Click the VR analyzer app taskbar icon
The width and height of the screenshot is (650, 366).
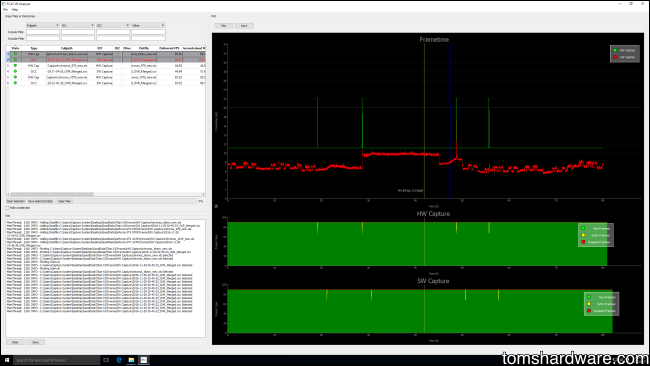pos(143,360)
